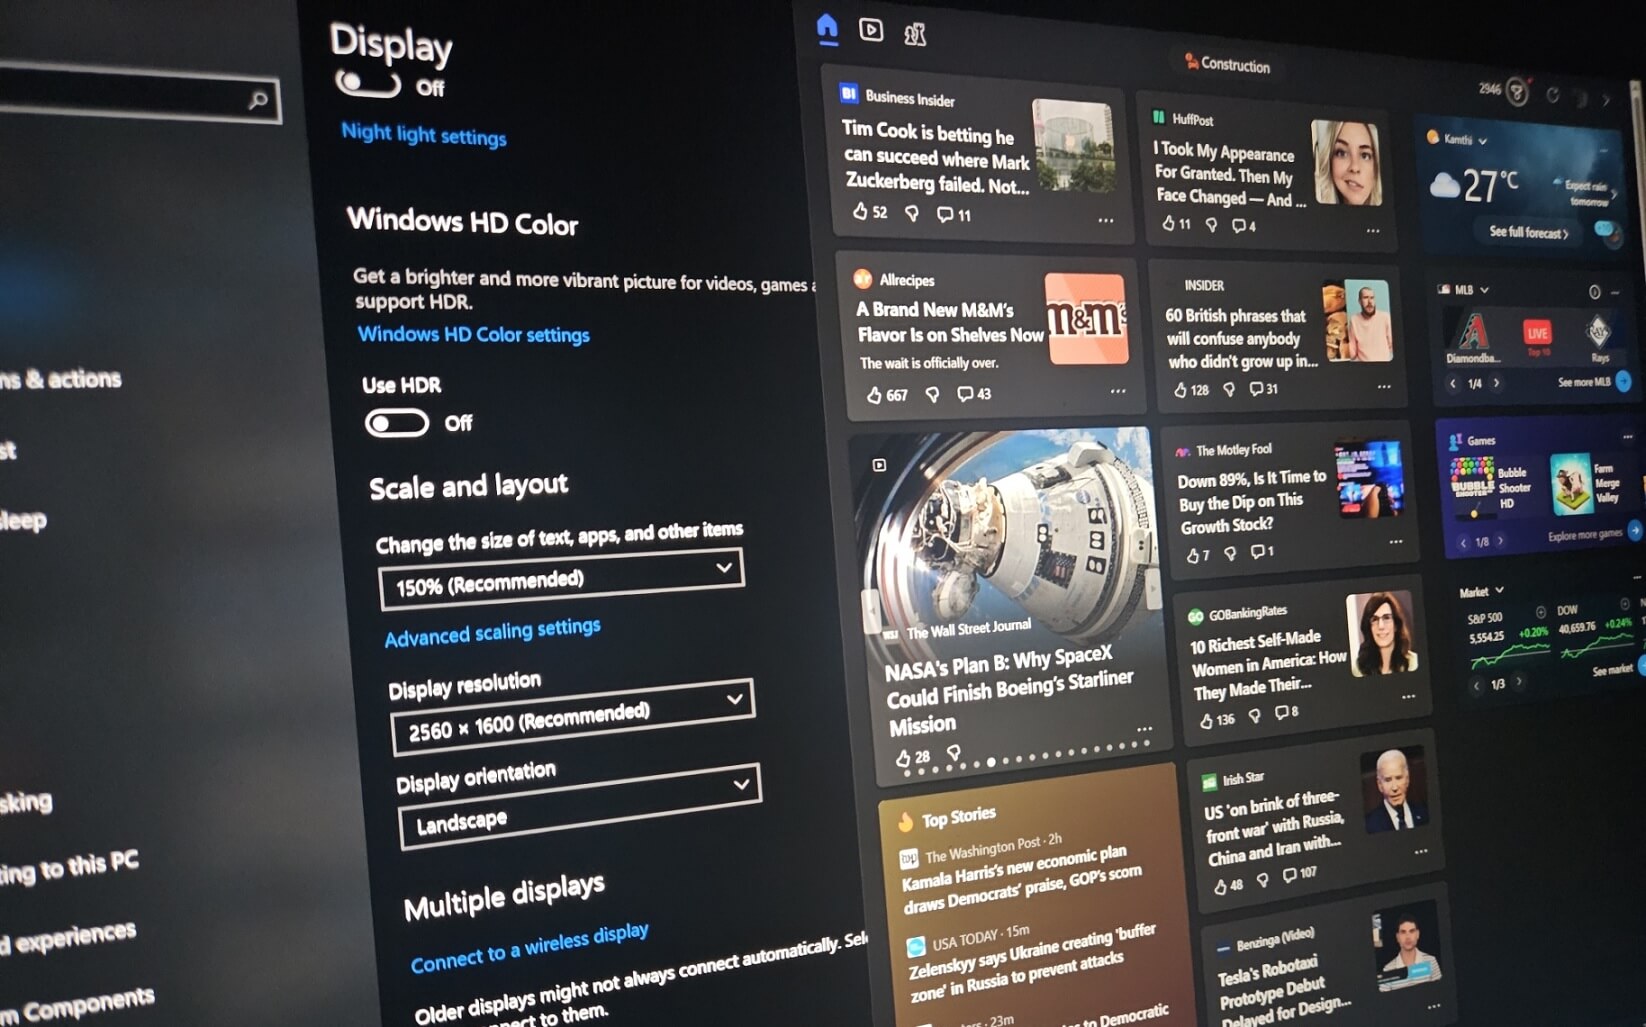Like the 60 British phrases story
Viewport: 1646px width, 1027px height.
1180,389
